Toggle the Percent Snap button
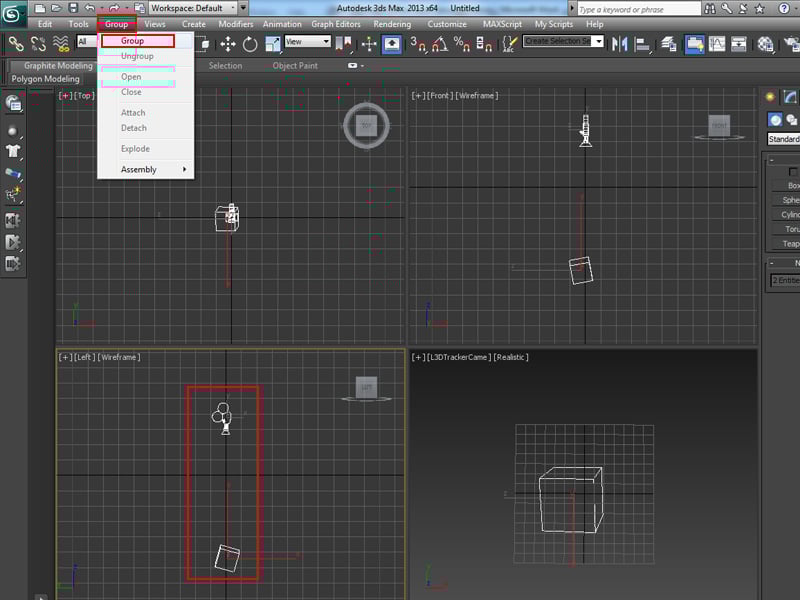 point(462,44)
